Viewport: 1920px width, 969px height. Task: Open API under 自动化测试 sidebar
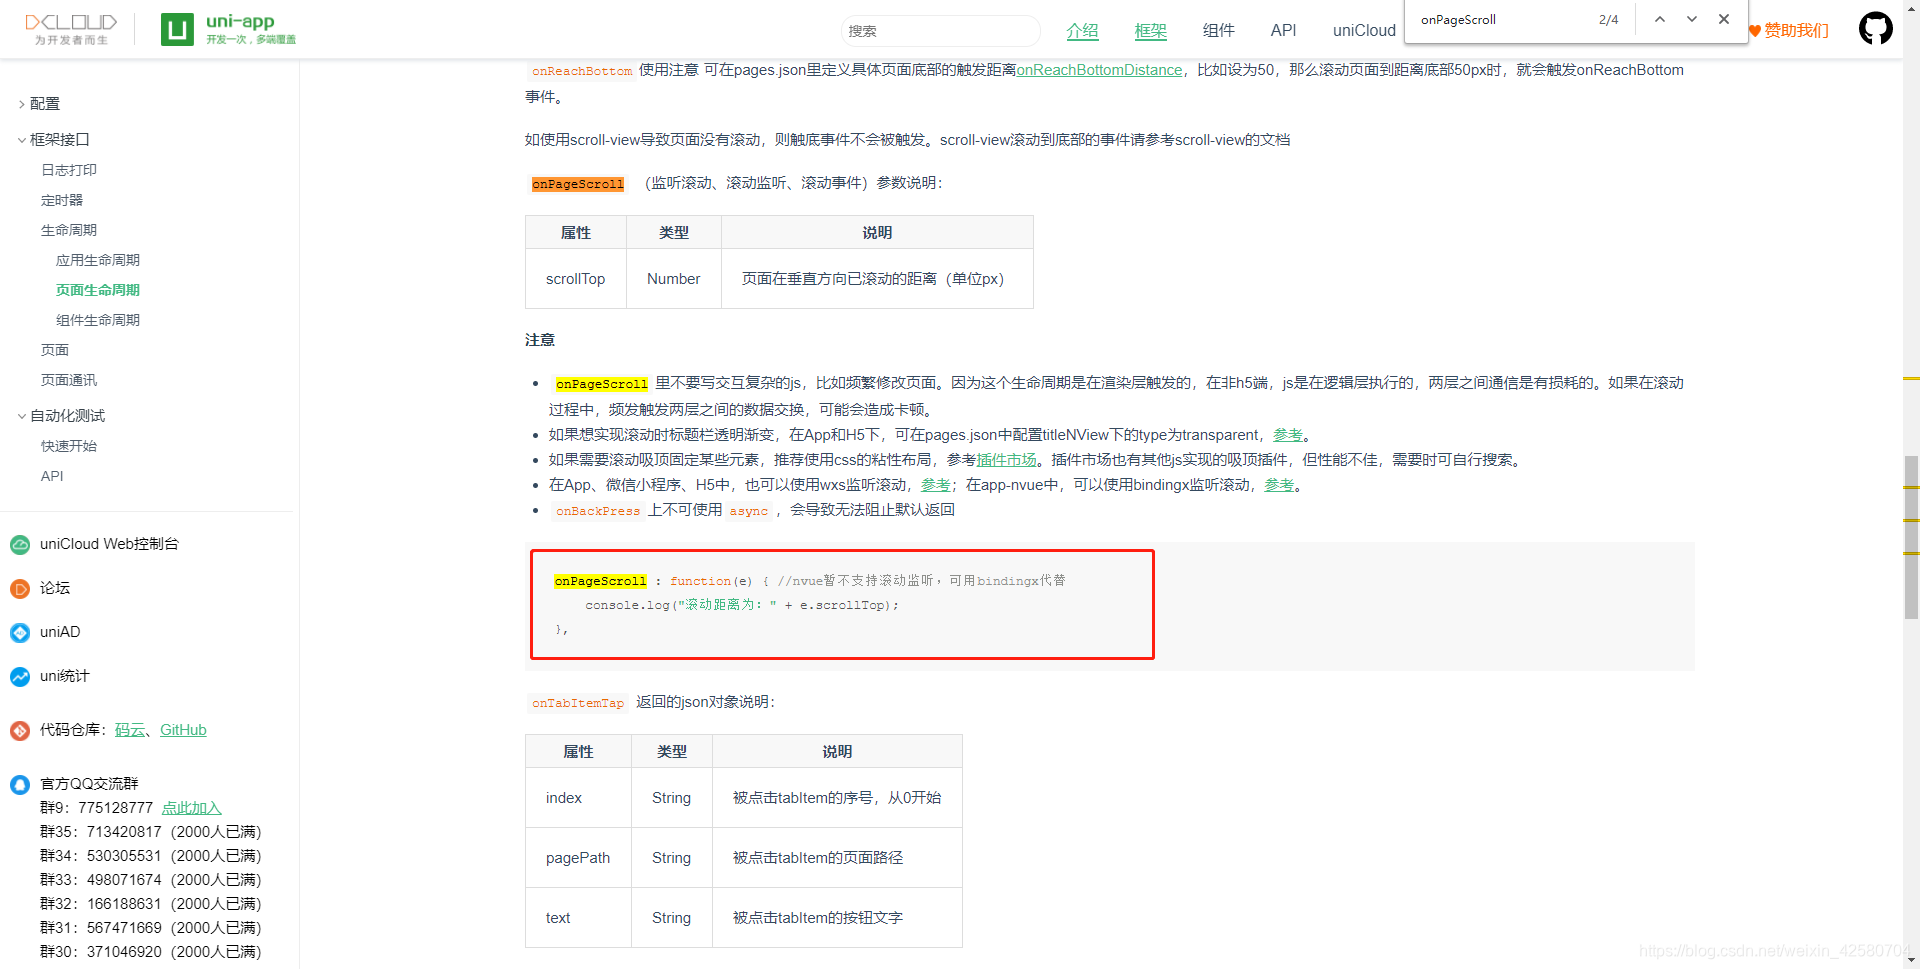52,476
